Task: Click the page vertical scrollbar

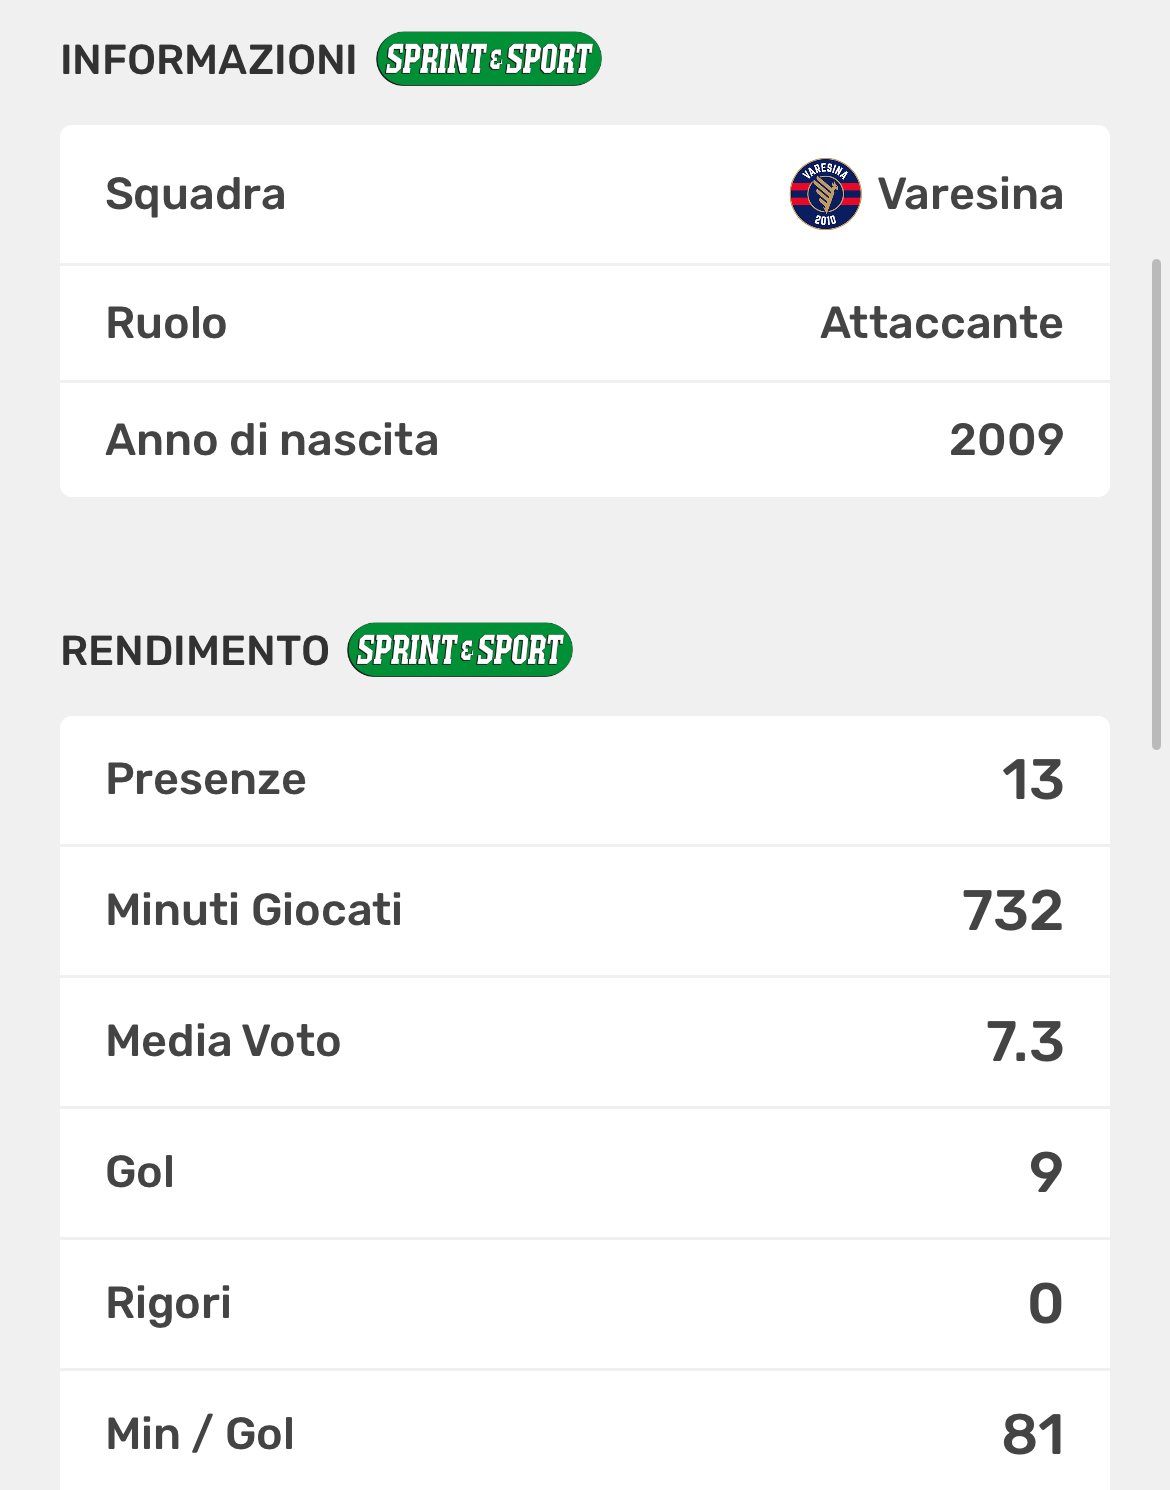Action: coord(1156,504)
